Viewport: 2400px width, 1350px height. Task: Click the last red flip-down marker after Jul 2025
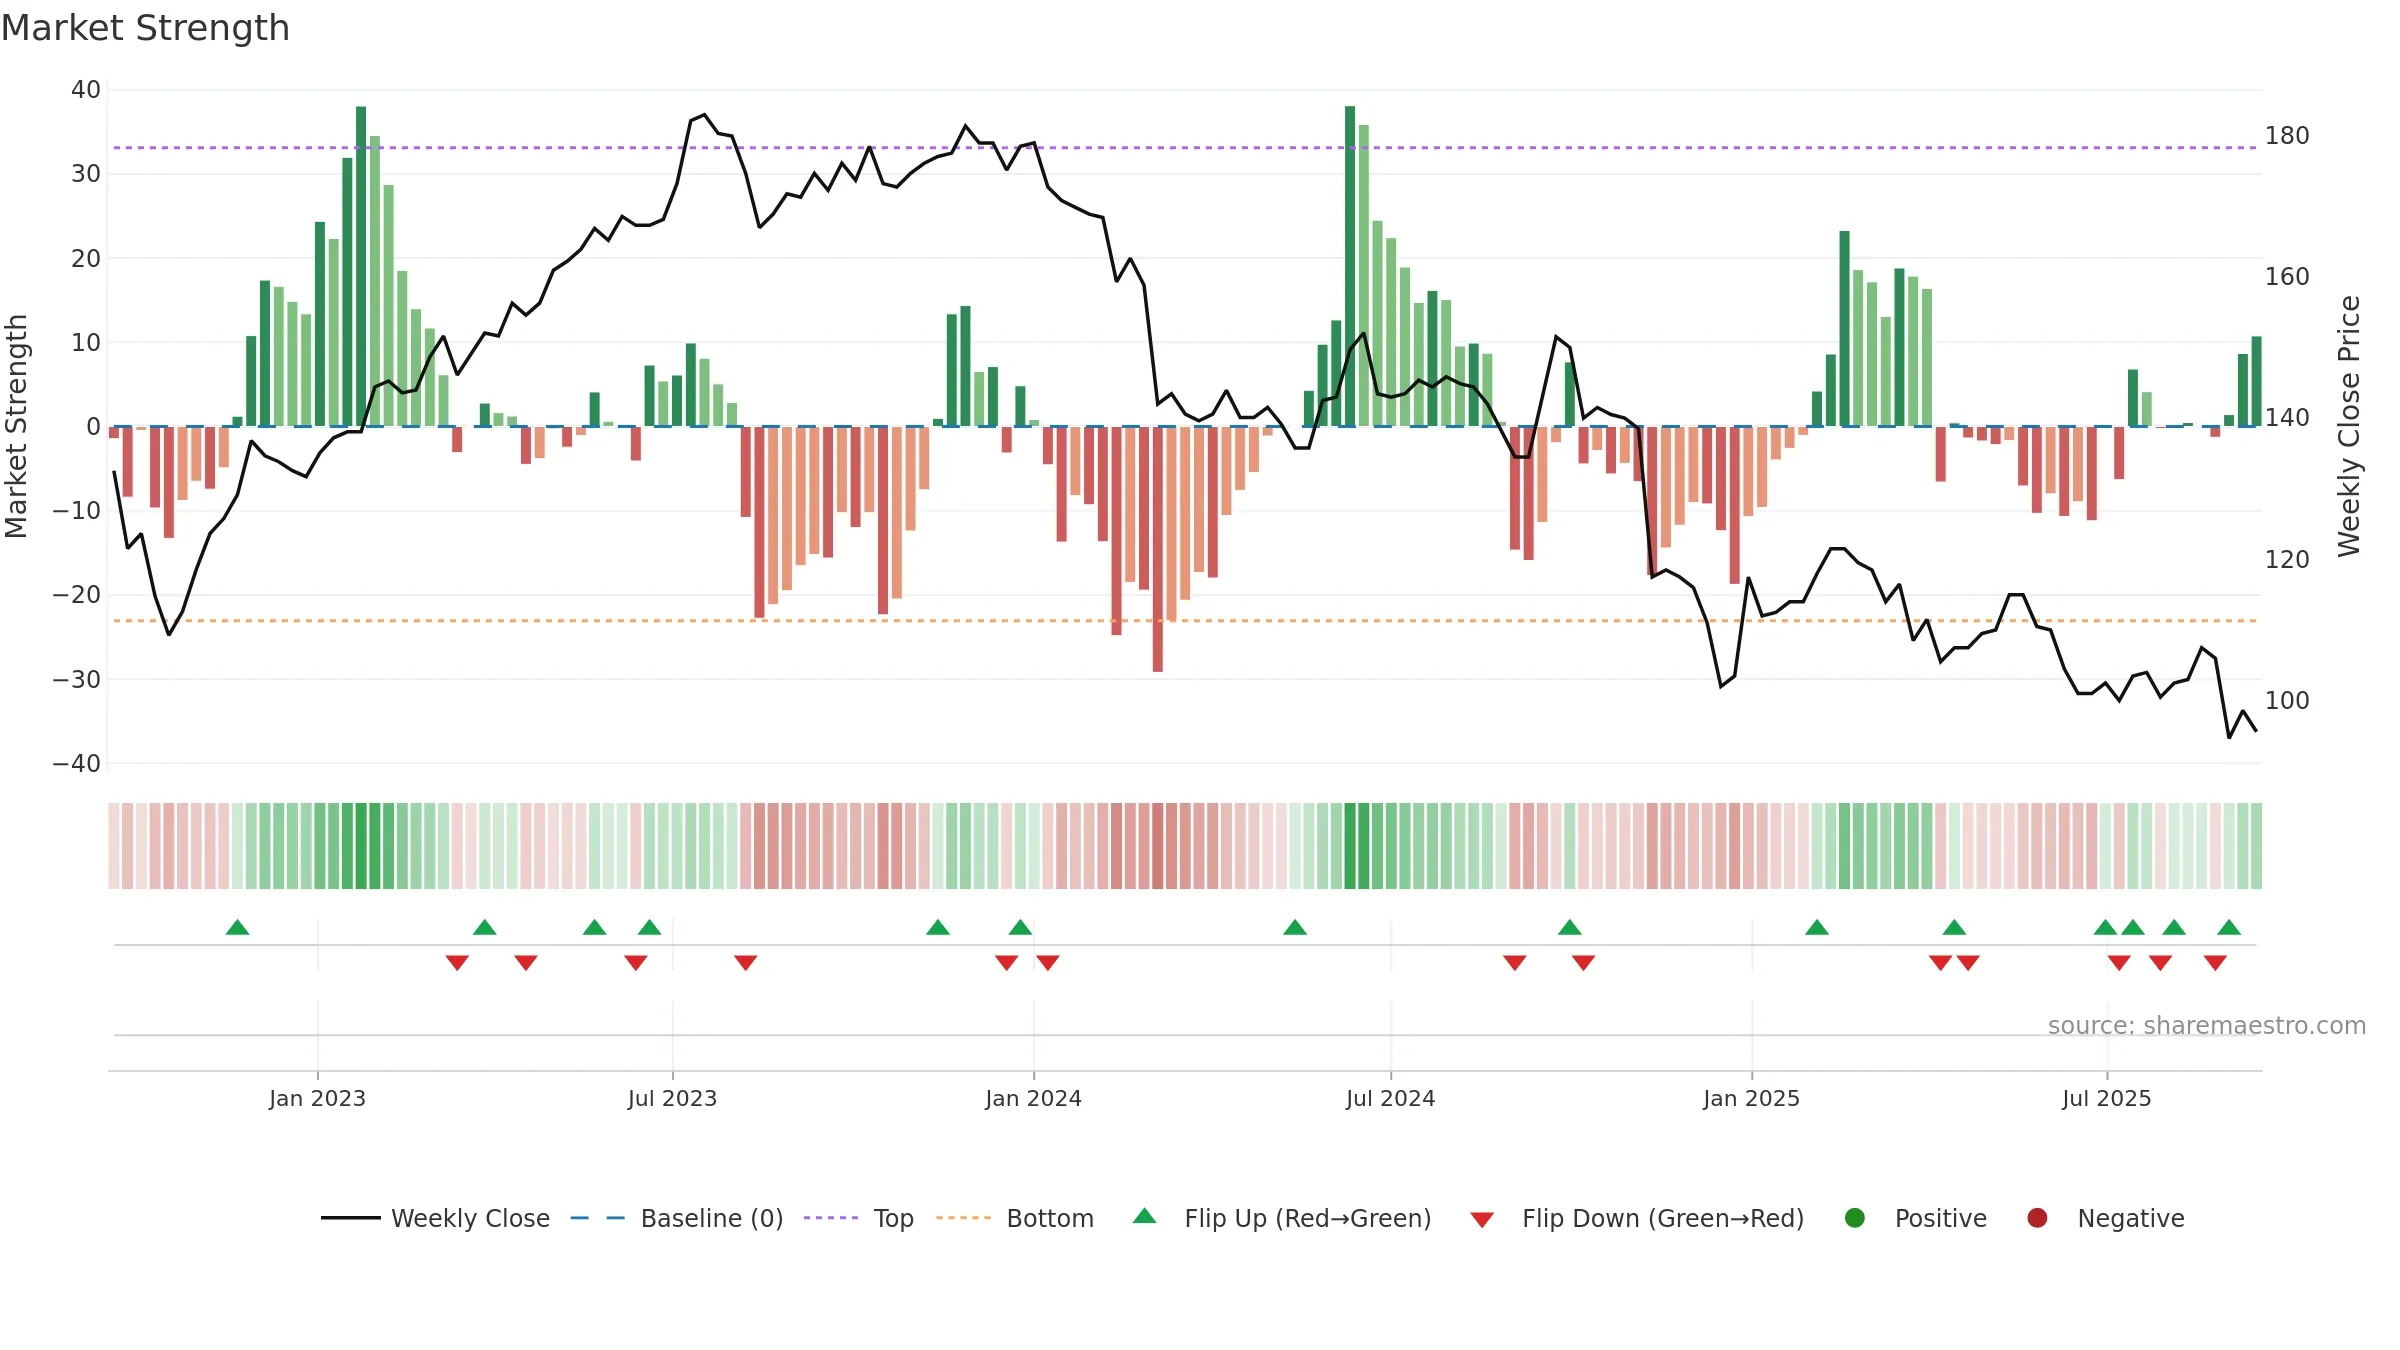[2215, 963]
